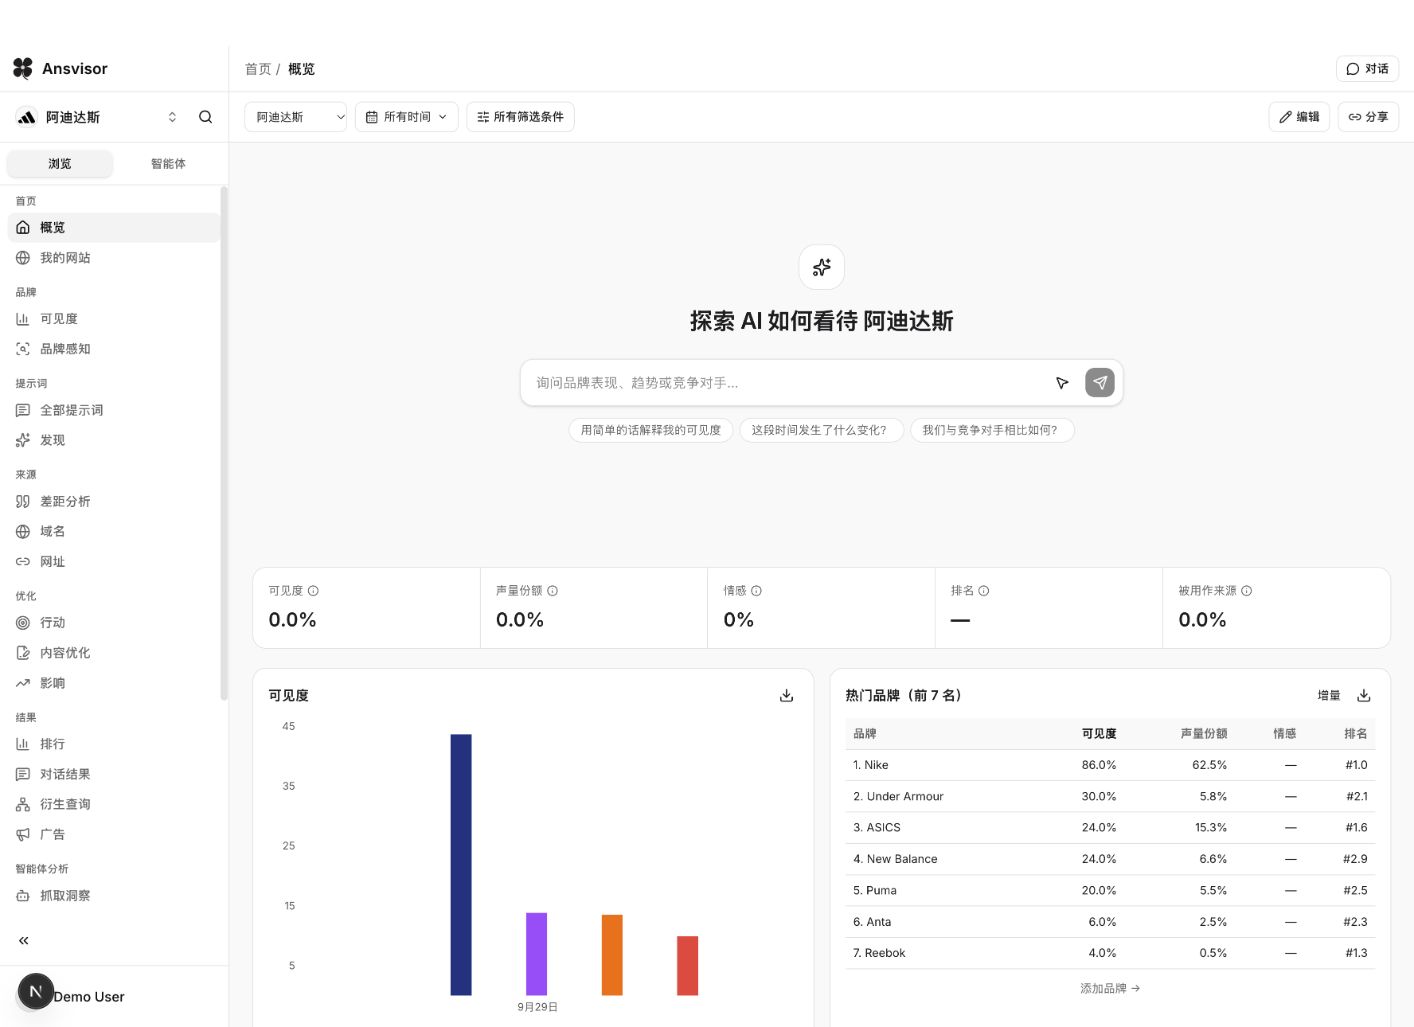Select the Under Armour row in table

click(1110, 797)
